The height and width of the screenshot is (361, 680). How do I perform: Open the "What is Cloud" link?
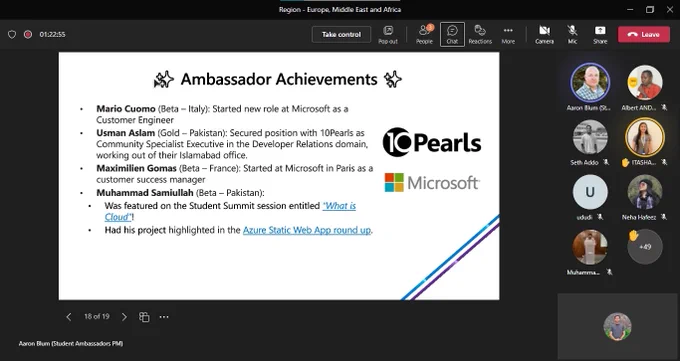click(x=339, y=206)
